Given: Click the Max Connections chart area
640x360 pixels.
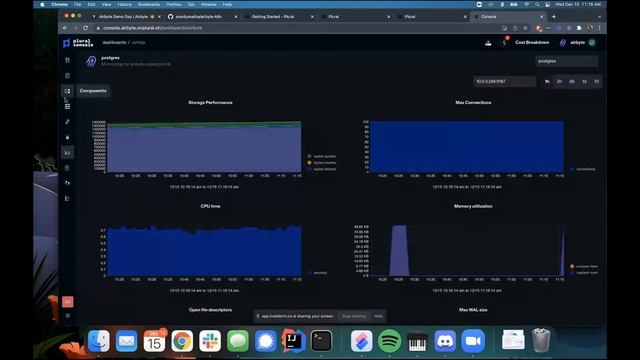Looking at the screenshot, I should tap(467, 147).
